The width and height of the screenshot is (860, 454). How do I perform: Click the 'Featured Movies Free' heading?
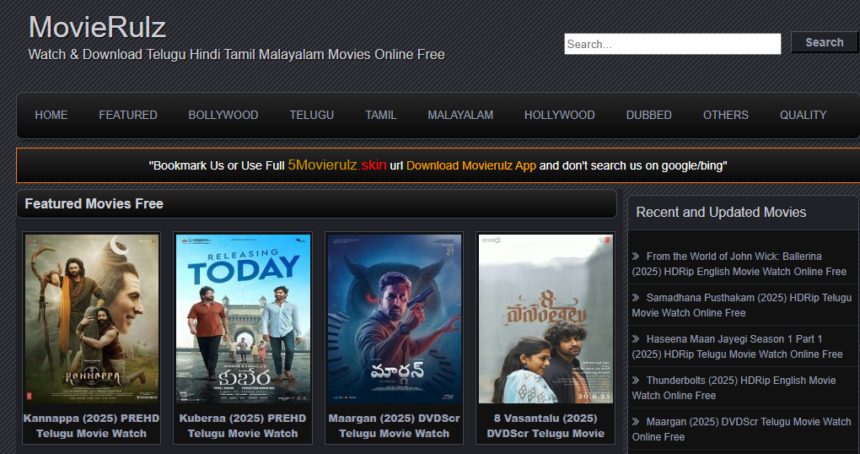94,204
